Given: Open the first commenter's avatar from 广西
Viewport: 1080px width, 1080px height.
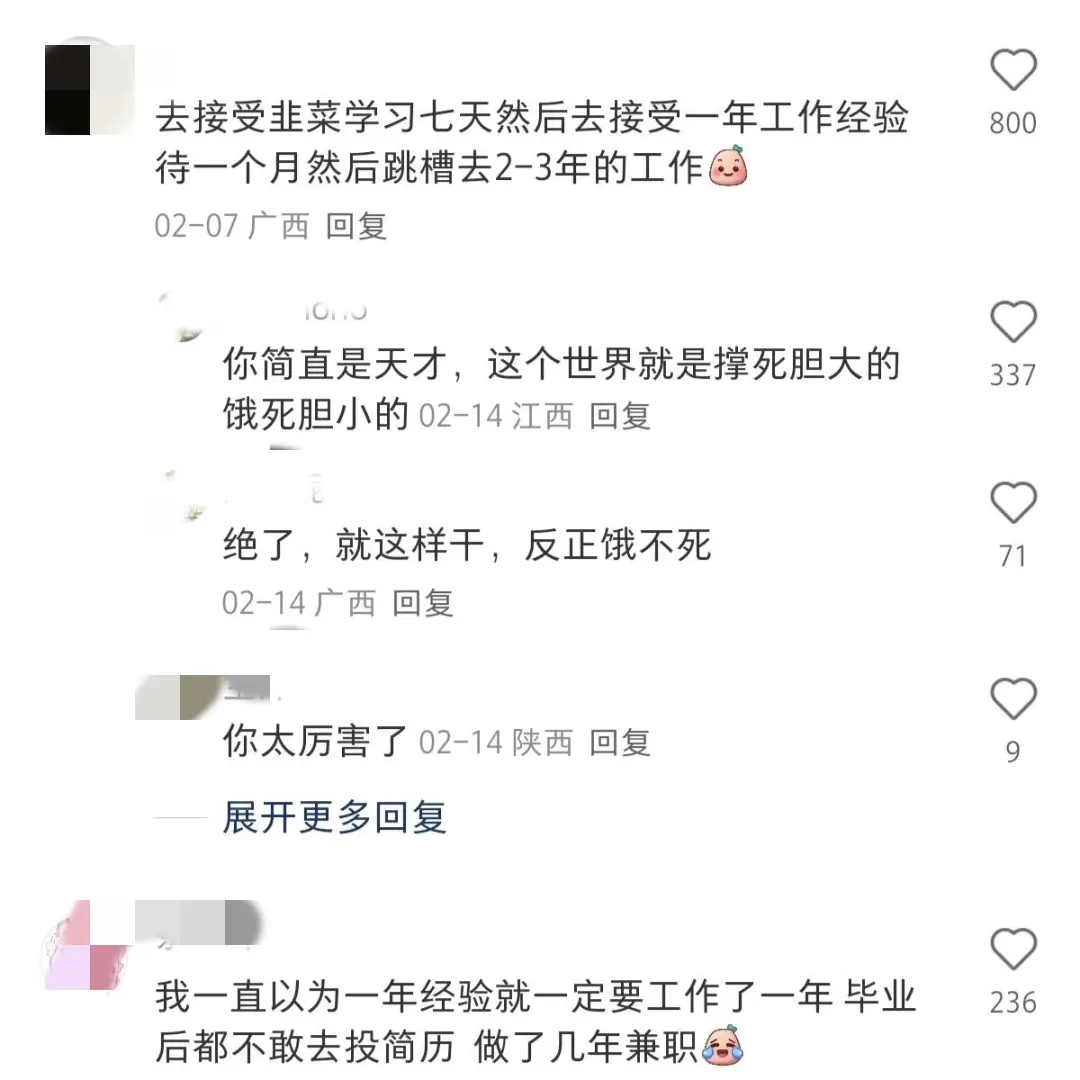Looking at the screenshot, I should pos(90,90).
